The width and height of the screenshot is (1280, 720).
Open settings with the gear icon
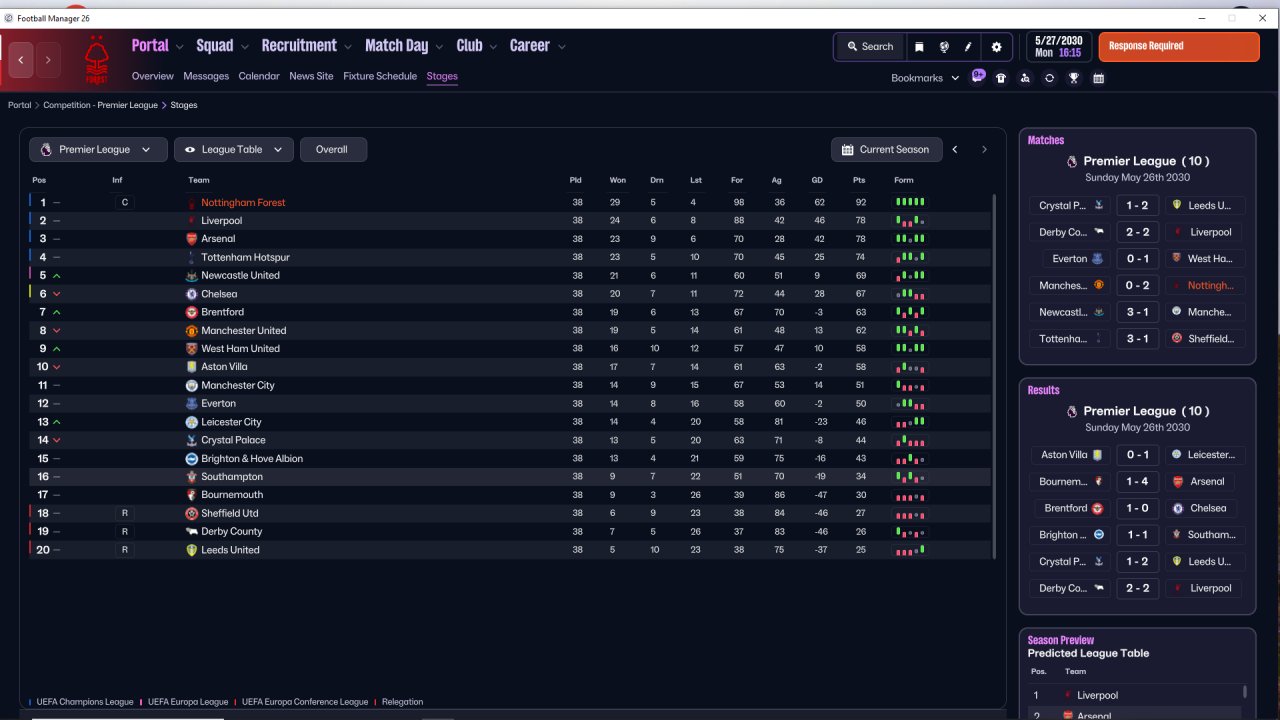click(996, 47)
